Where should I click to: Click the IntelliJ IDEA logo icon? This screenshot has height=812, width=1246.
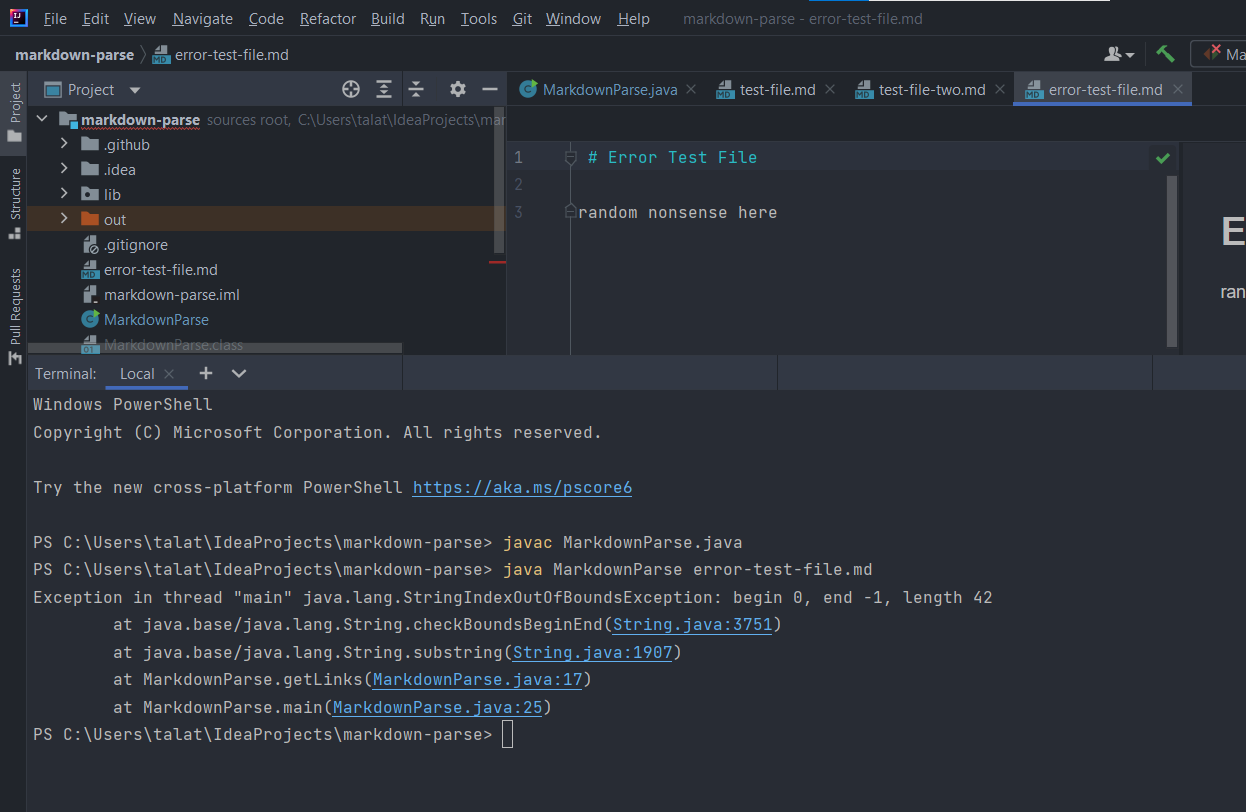click(x=18, y=18)
